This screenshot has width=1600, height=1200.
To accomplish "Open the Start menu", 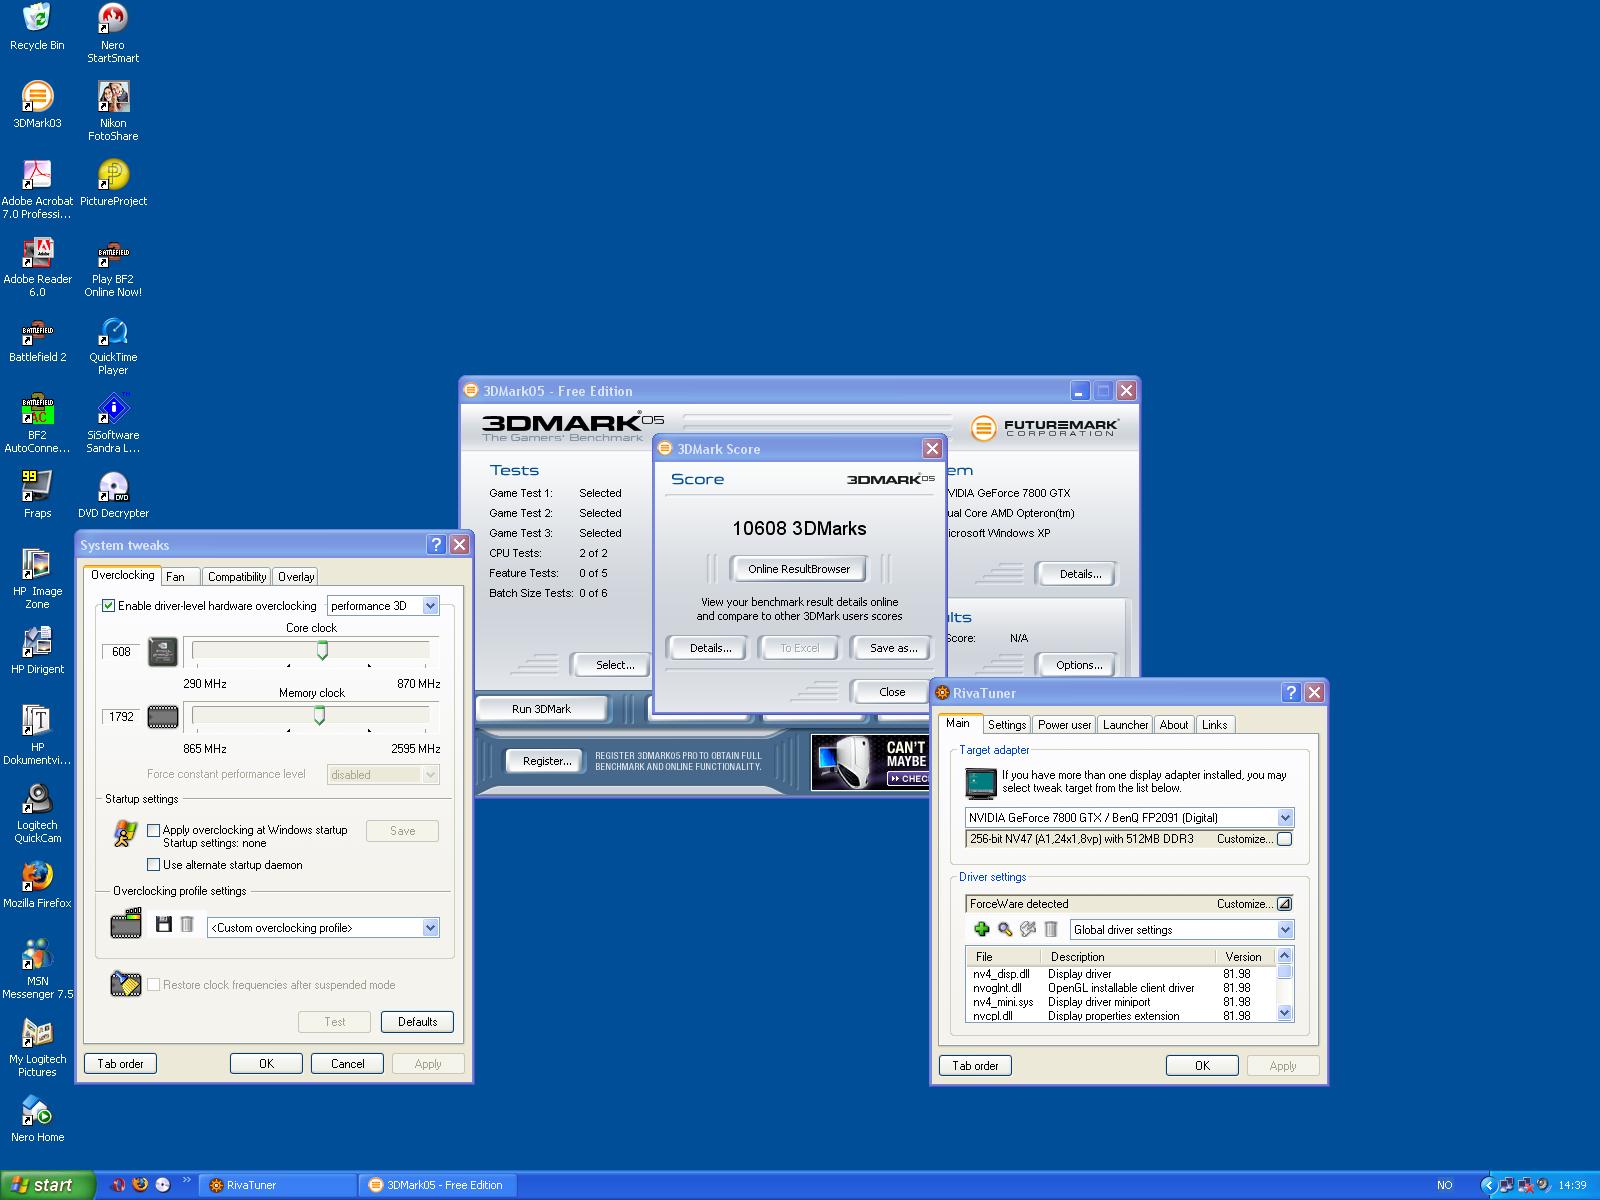I will click(x=48, y=1185).
